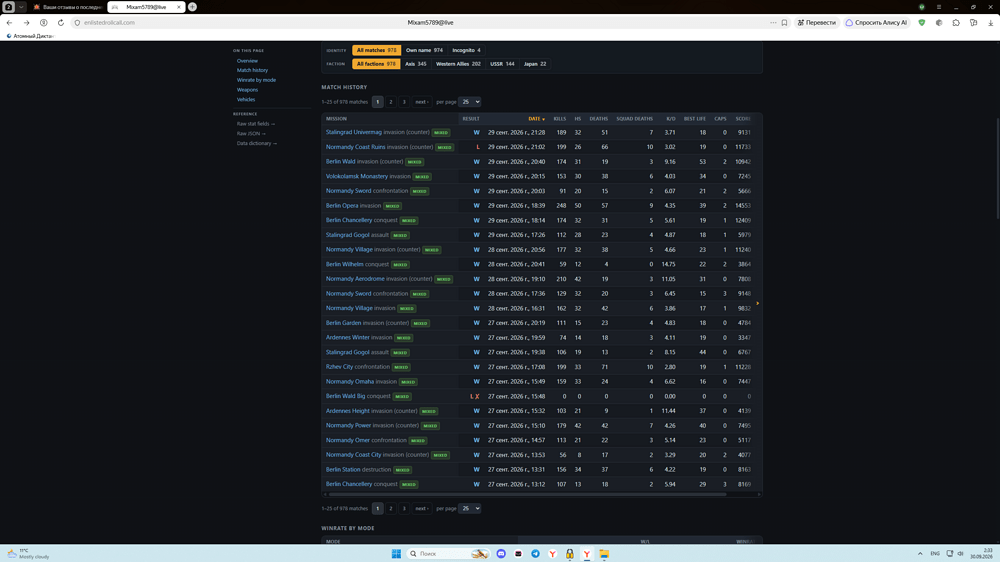Open Raw JSON reference link
Screen dimensions: 1000x562
tap(251, 133)
